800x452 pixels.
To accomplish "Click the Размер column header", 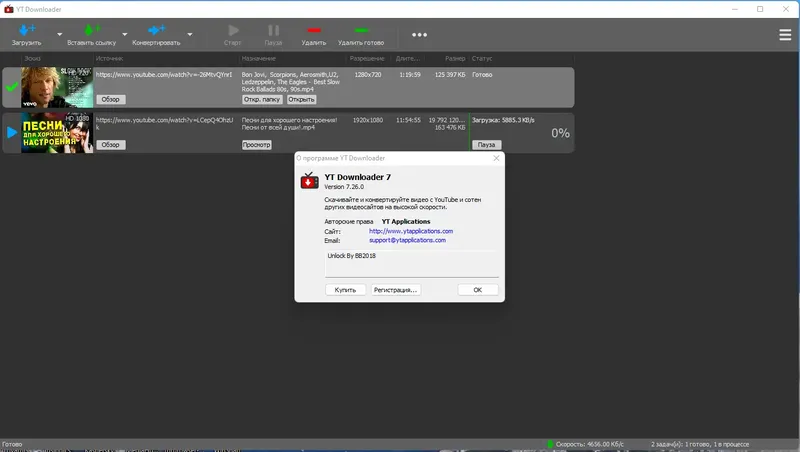I will point(455,59).
